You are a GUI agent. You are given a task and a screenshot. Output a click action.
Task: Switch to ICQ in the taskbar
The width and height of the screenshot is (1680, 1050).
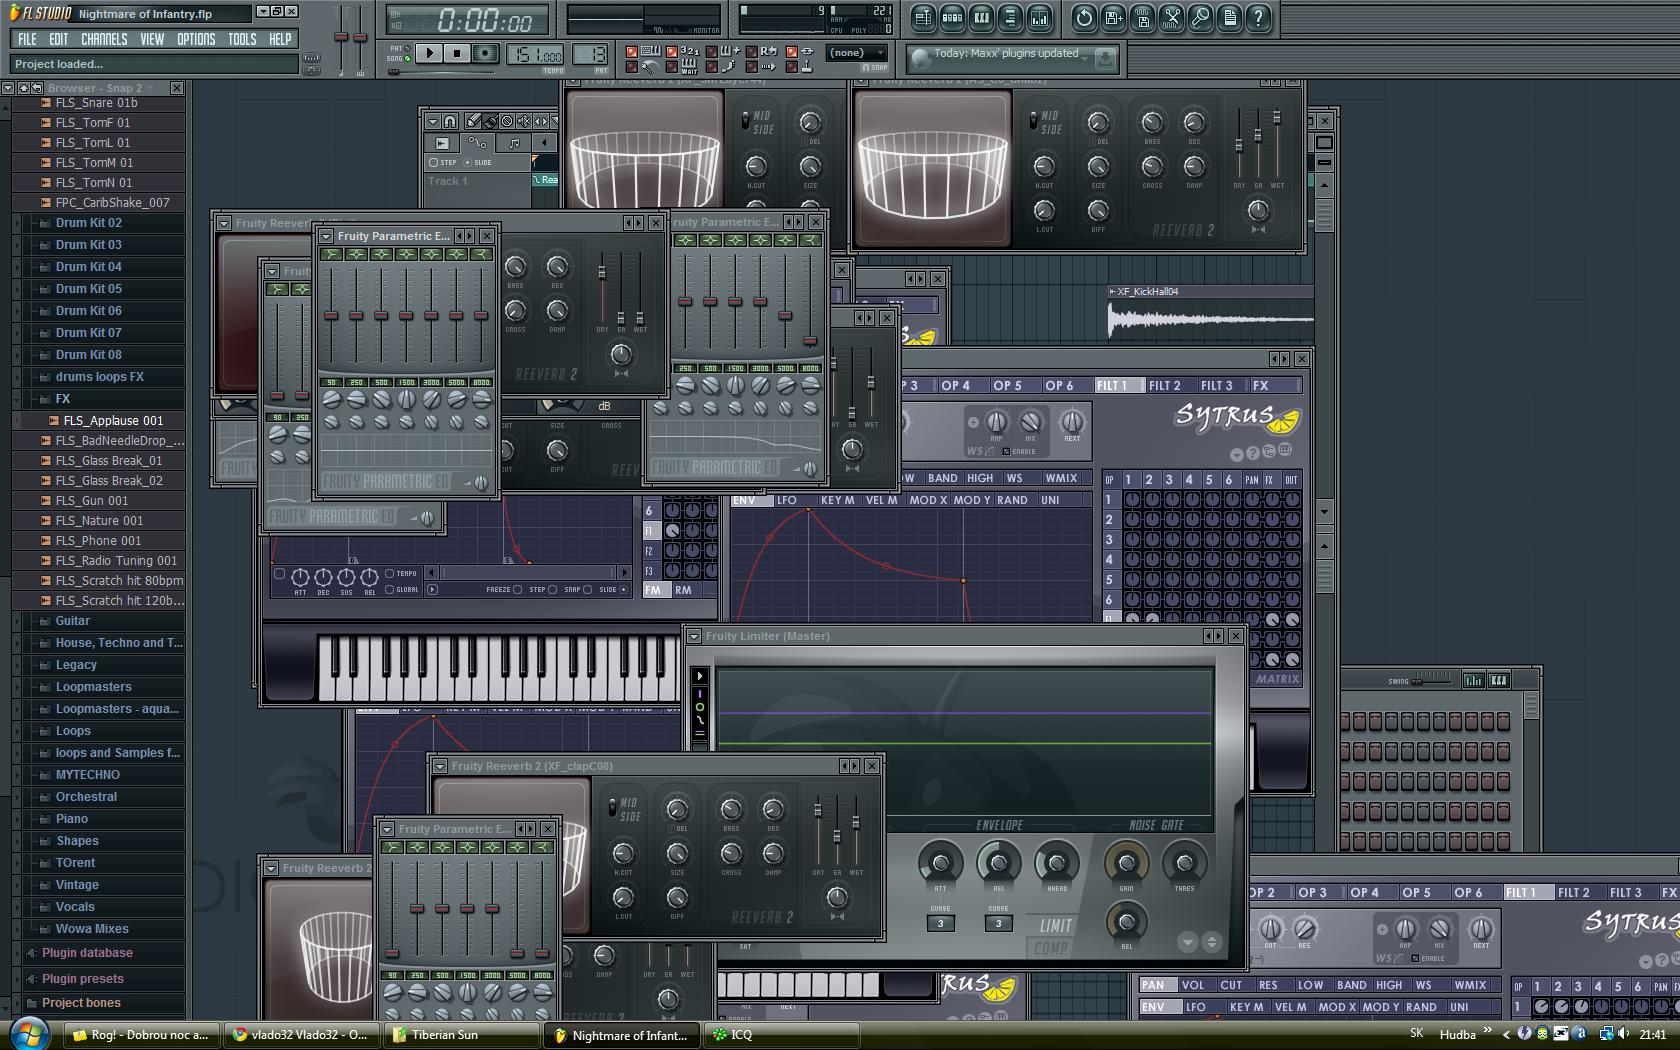(783, 1035)
